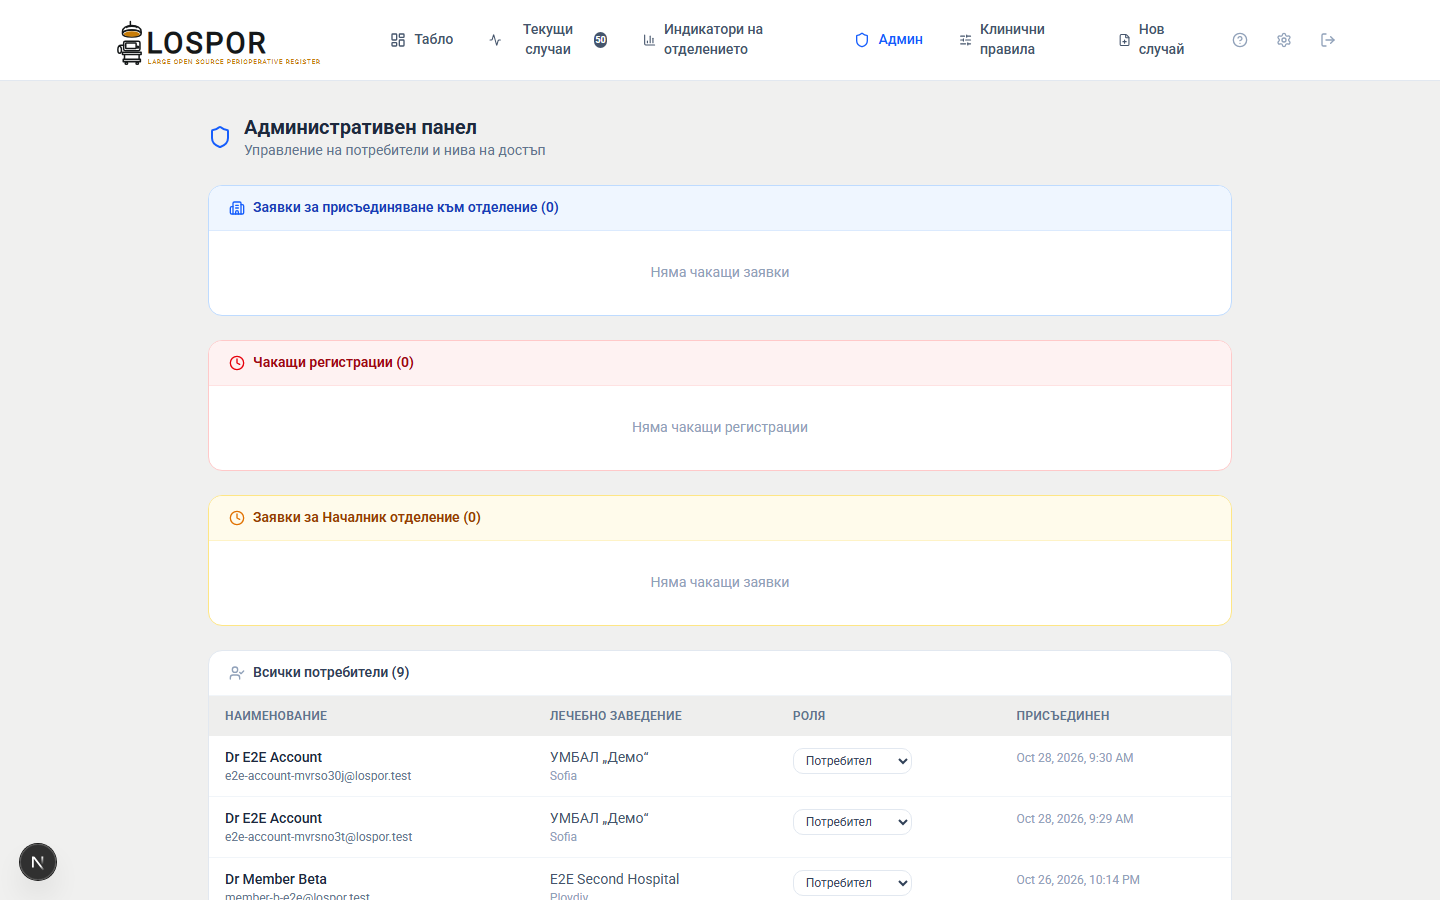
Task: Click the LOSPOR logo
Action: click(219, 43)
